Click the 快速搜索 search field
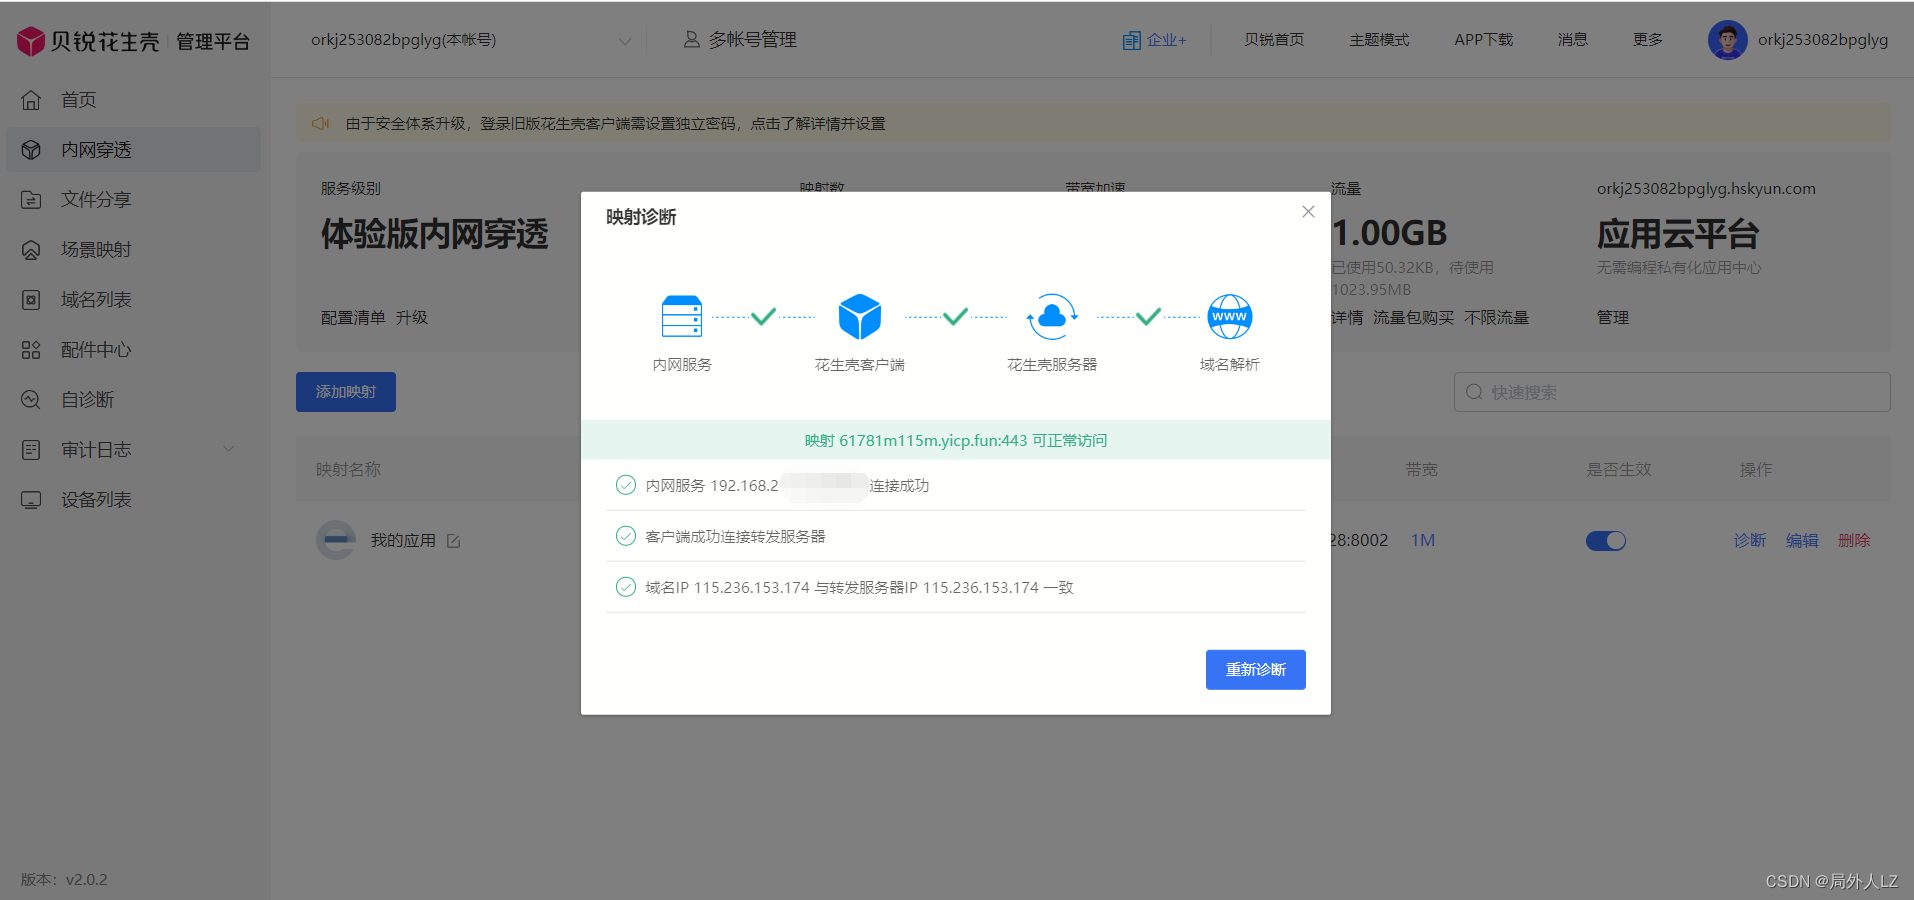Screen dimensions: 1914x900 1672,392
